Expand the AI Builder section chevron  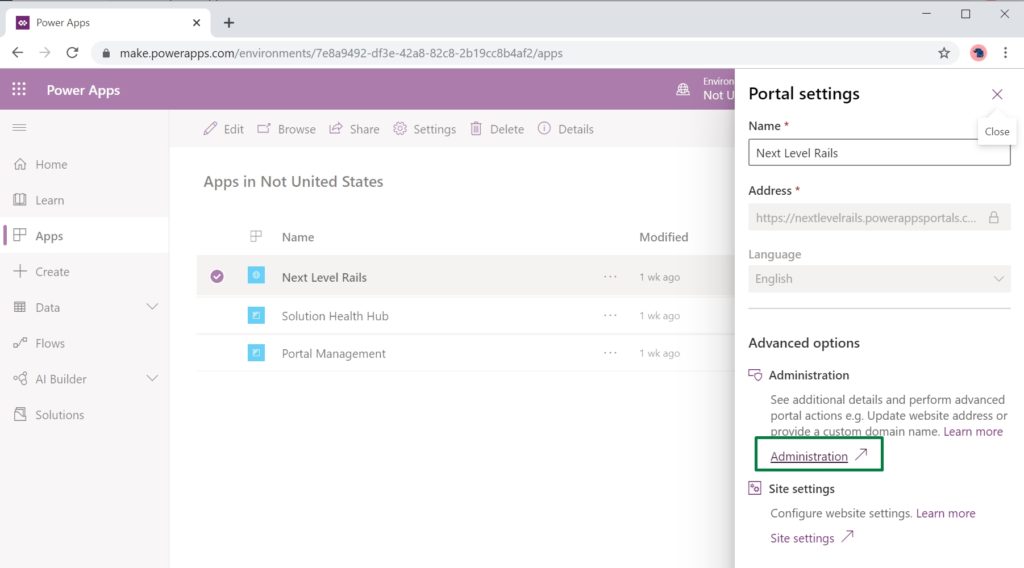[152, 379]
